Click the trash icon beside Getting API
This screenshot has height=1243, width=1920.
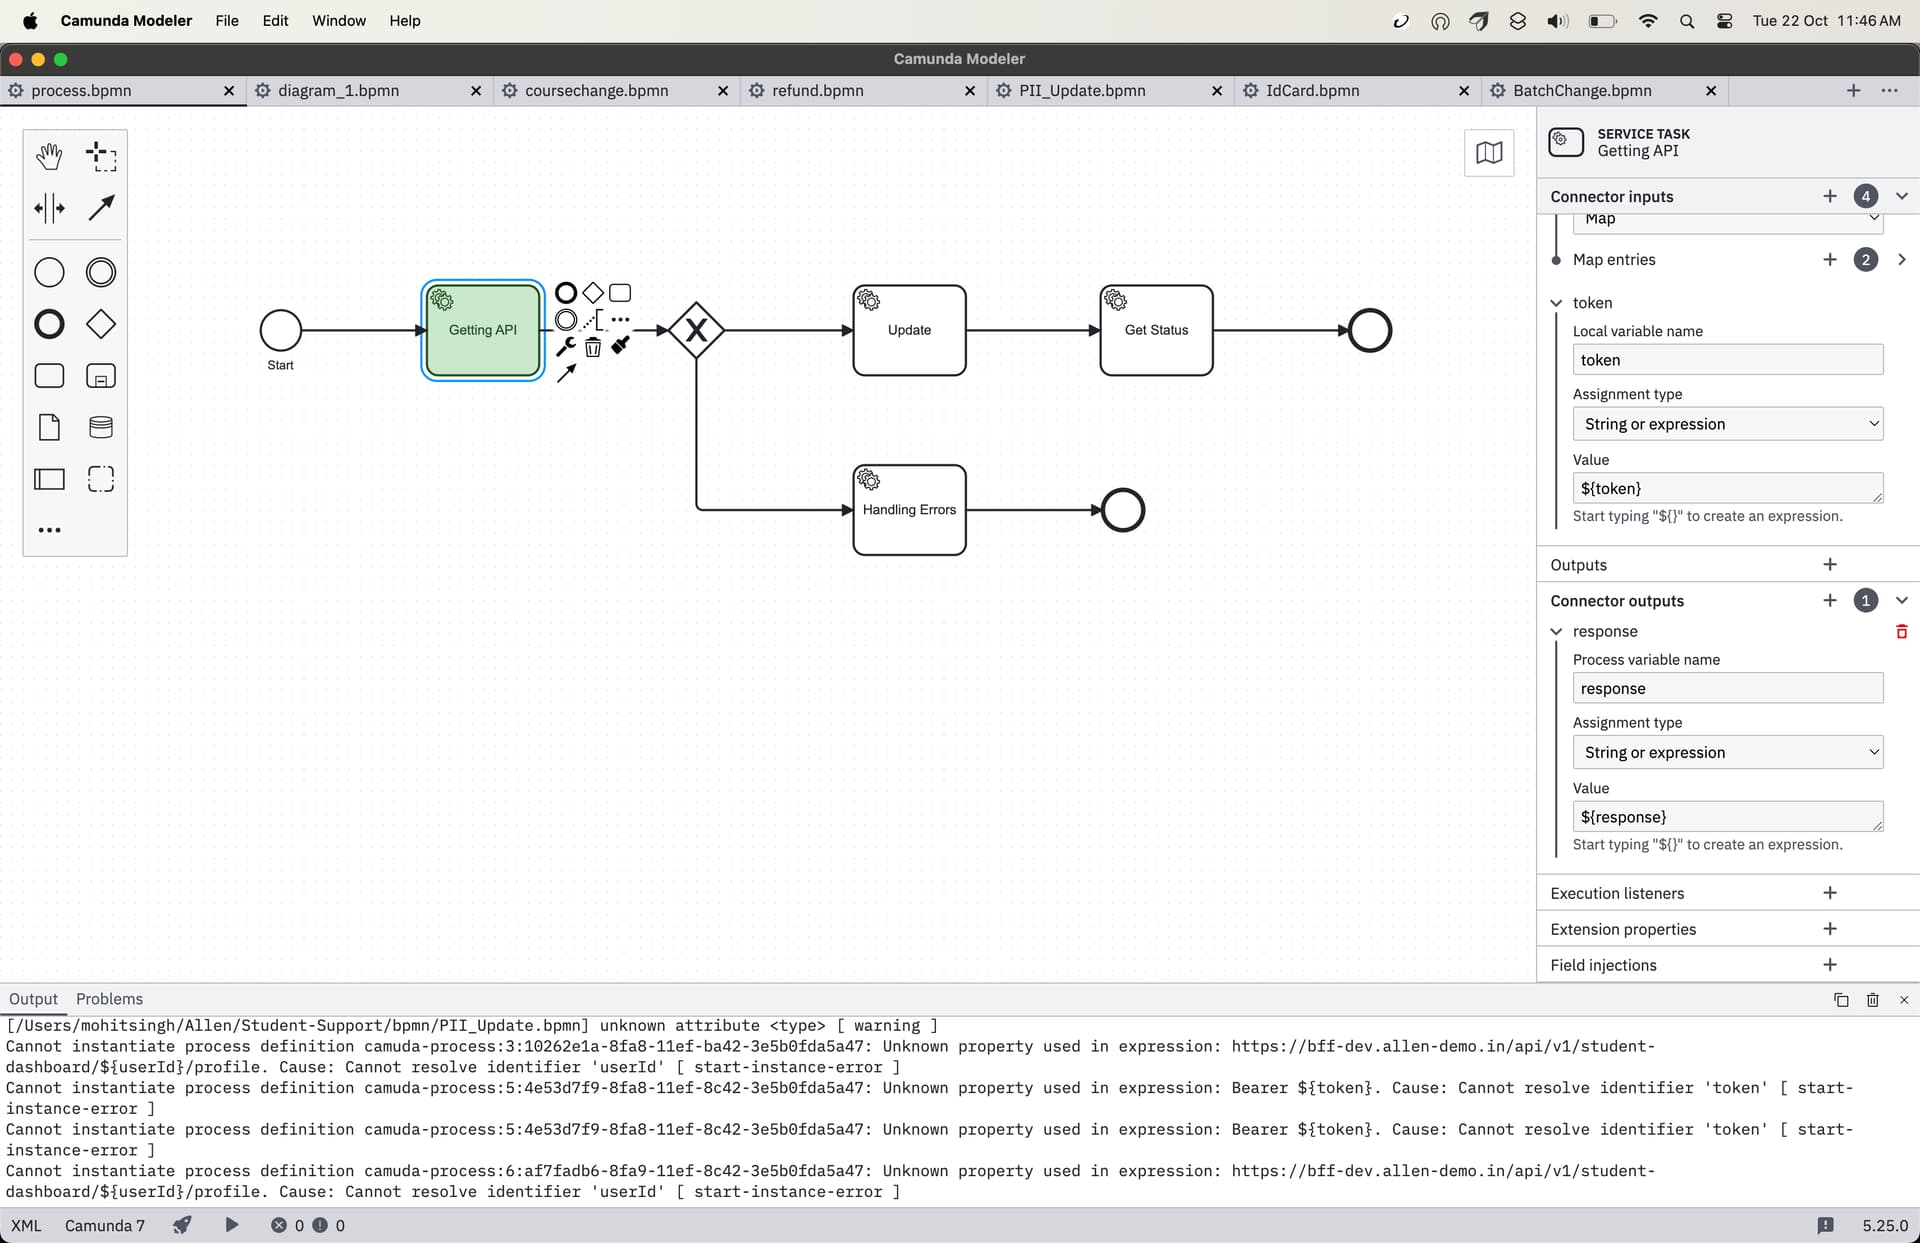click(593, 347)
